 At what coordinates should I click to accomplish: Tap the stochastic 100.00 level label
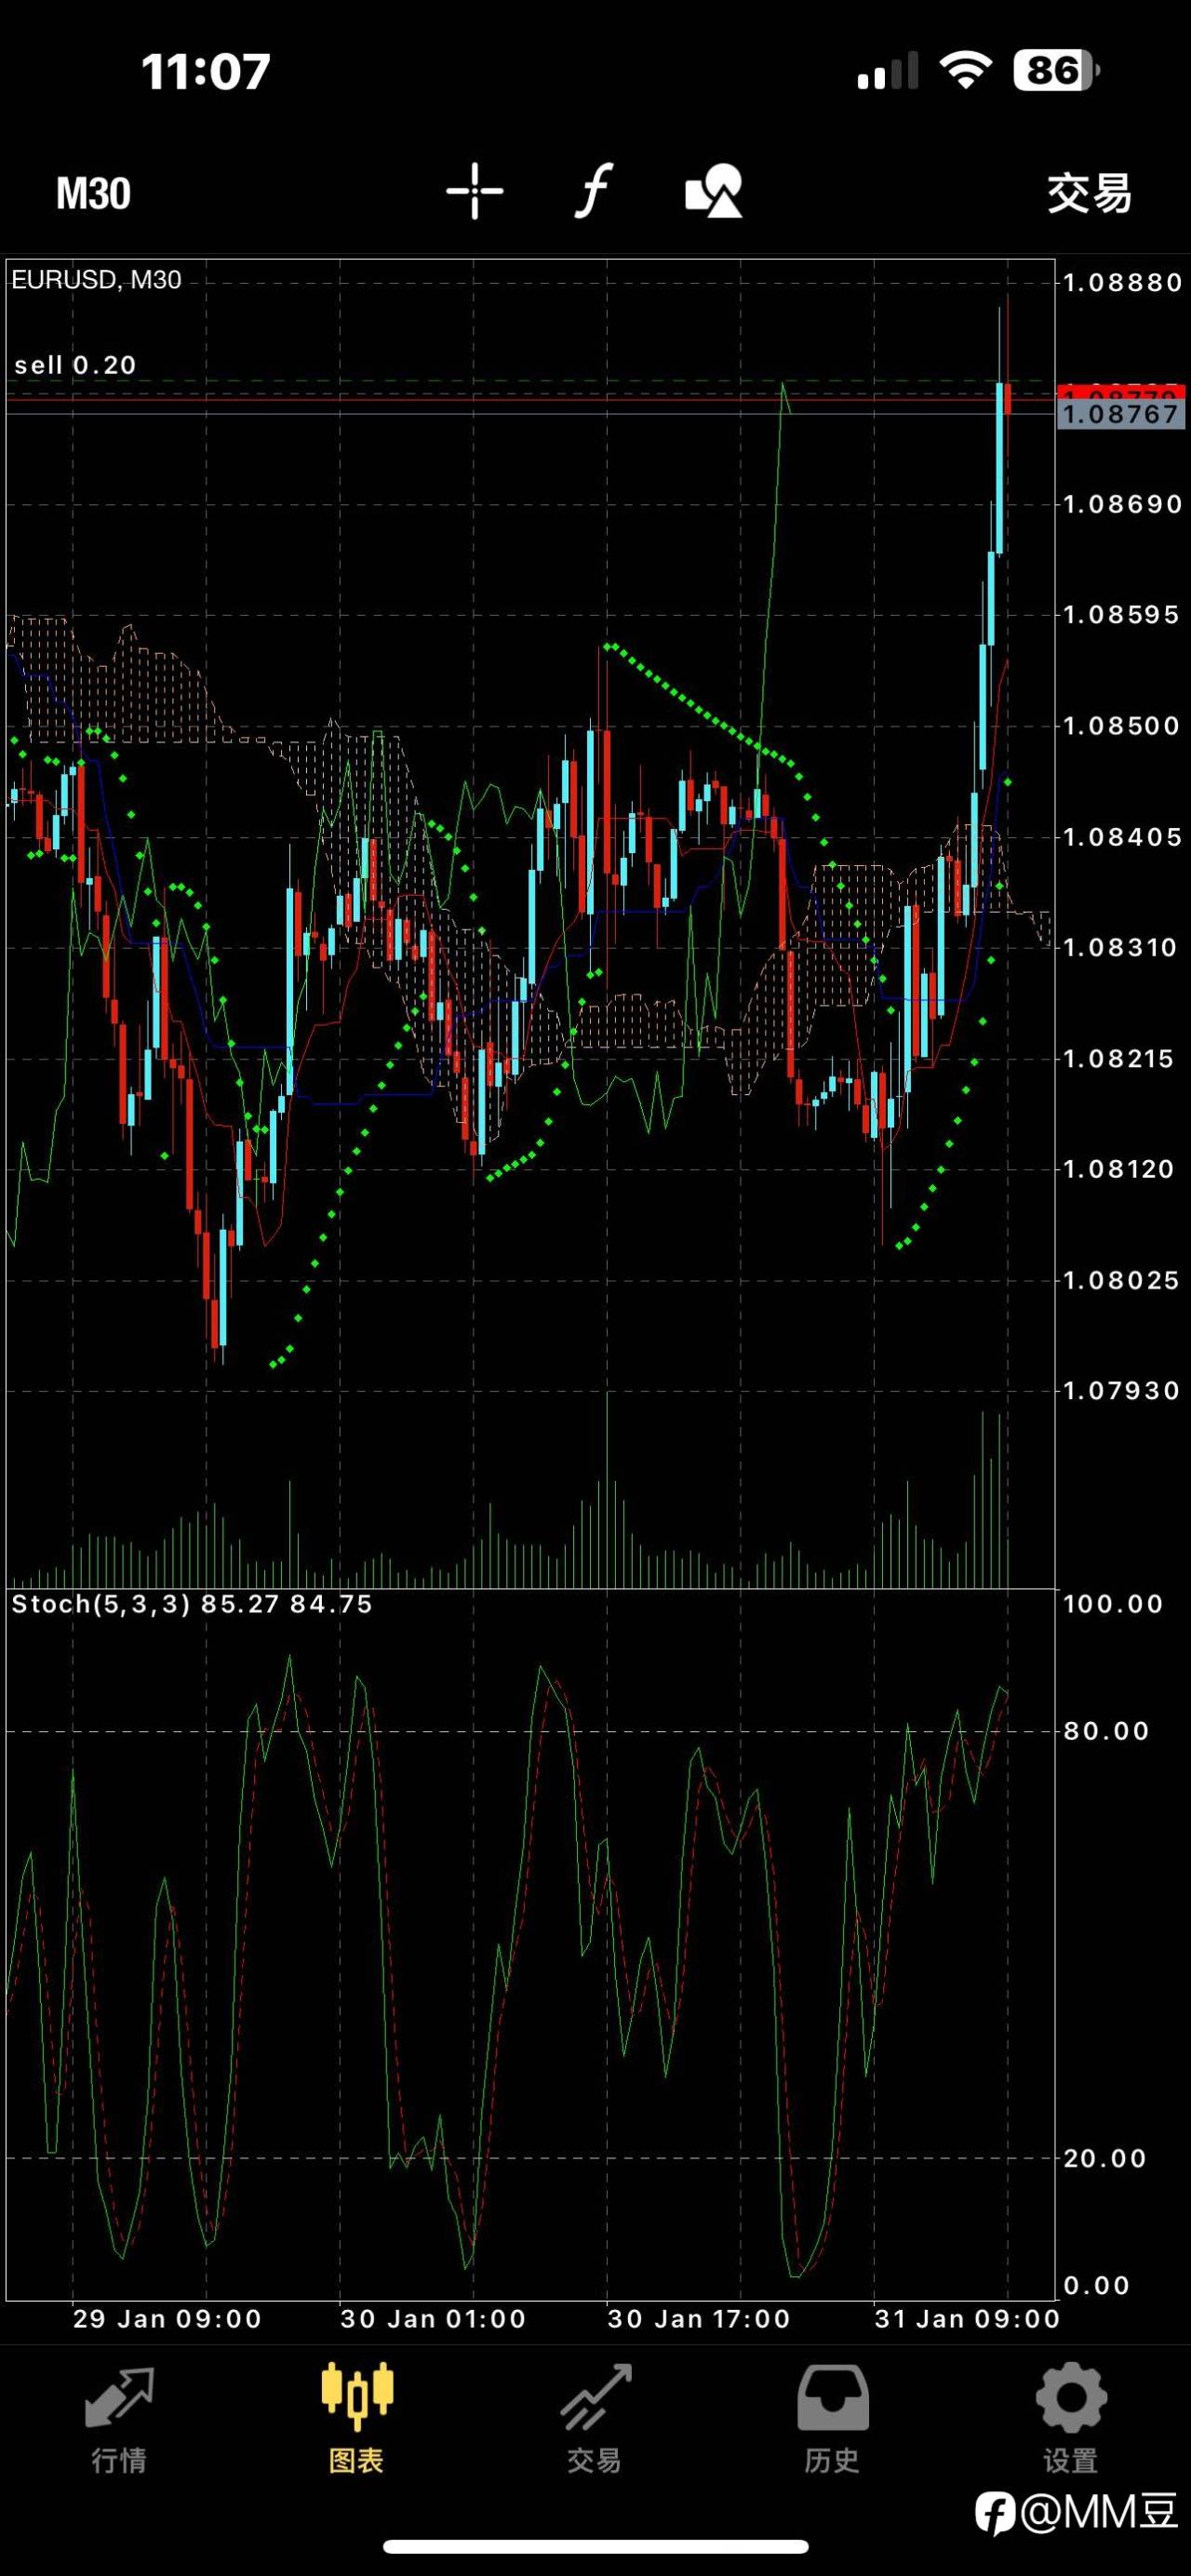(1113, 1604)
